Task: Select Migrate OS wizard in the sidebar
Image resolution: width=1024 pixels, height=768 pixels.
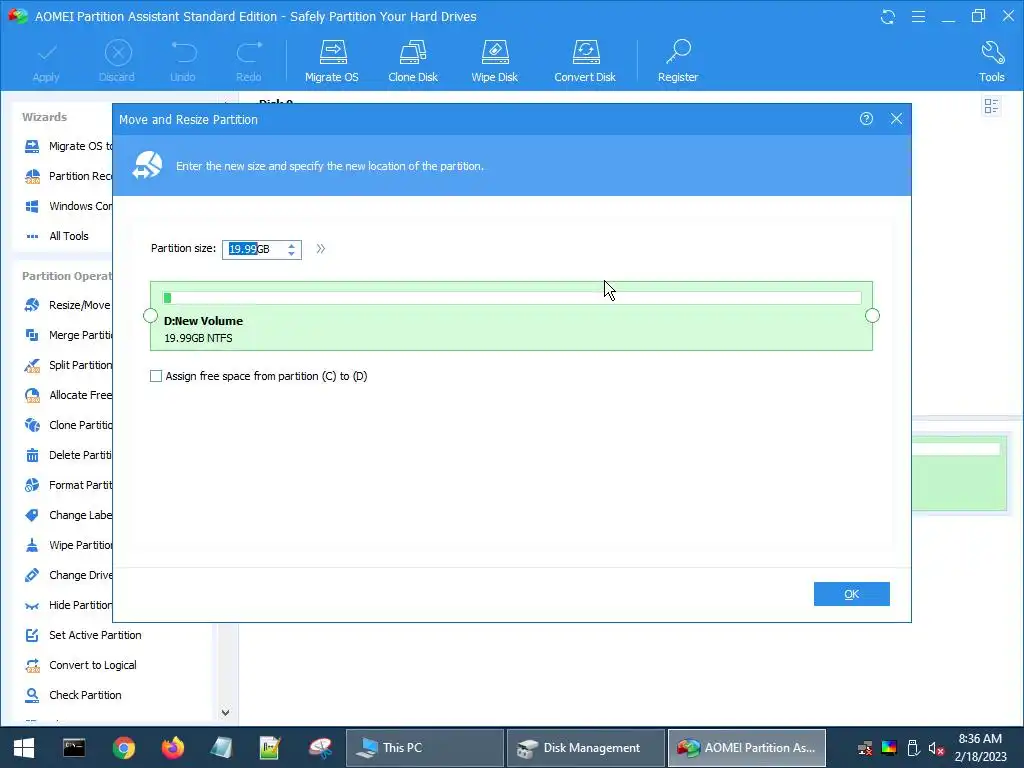Action: [x=68, y=146]
